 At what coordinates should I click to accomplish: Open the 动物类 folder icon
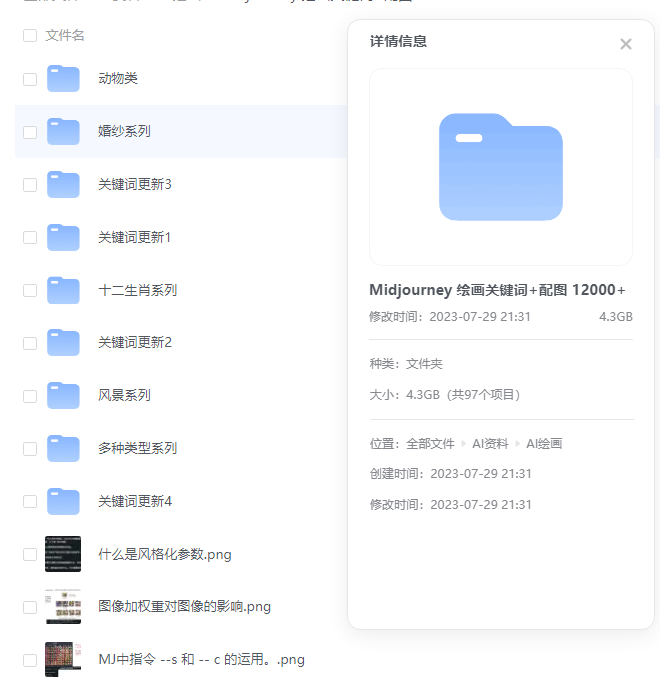click(x=63, y=78)
